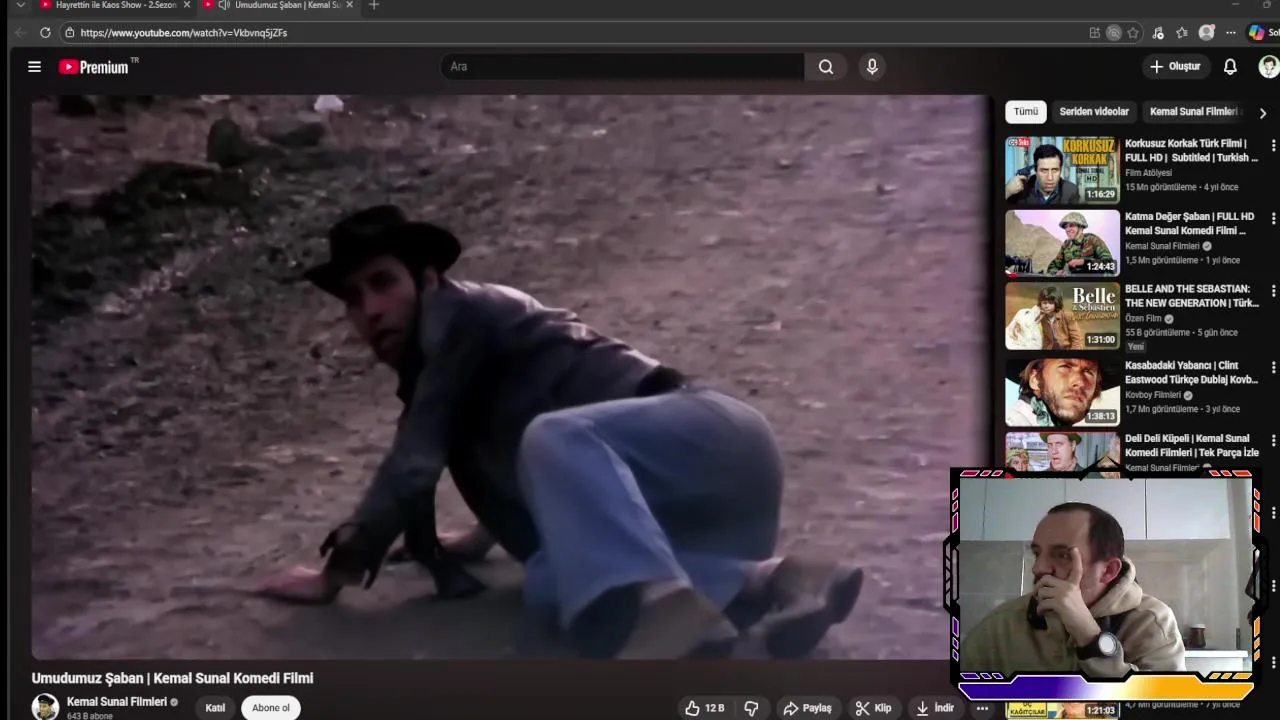Open the YouTube account avatar menu

1268,67
